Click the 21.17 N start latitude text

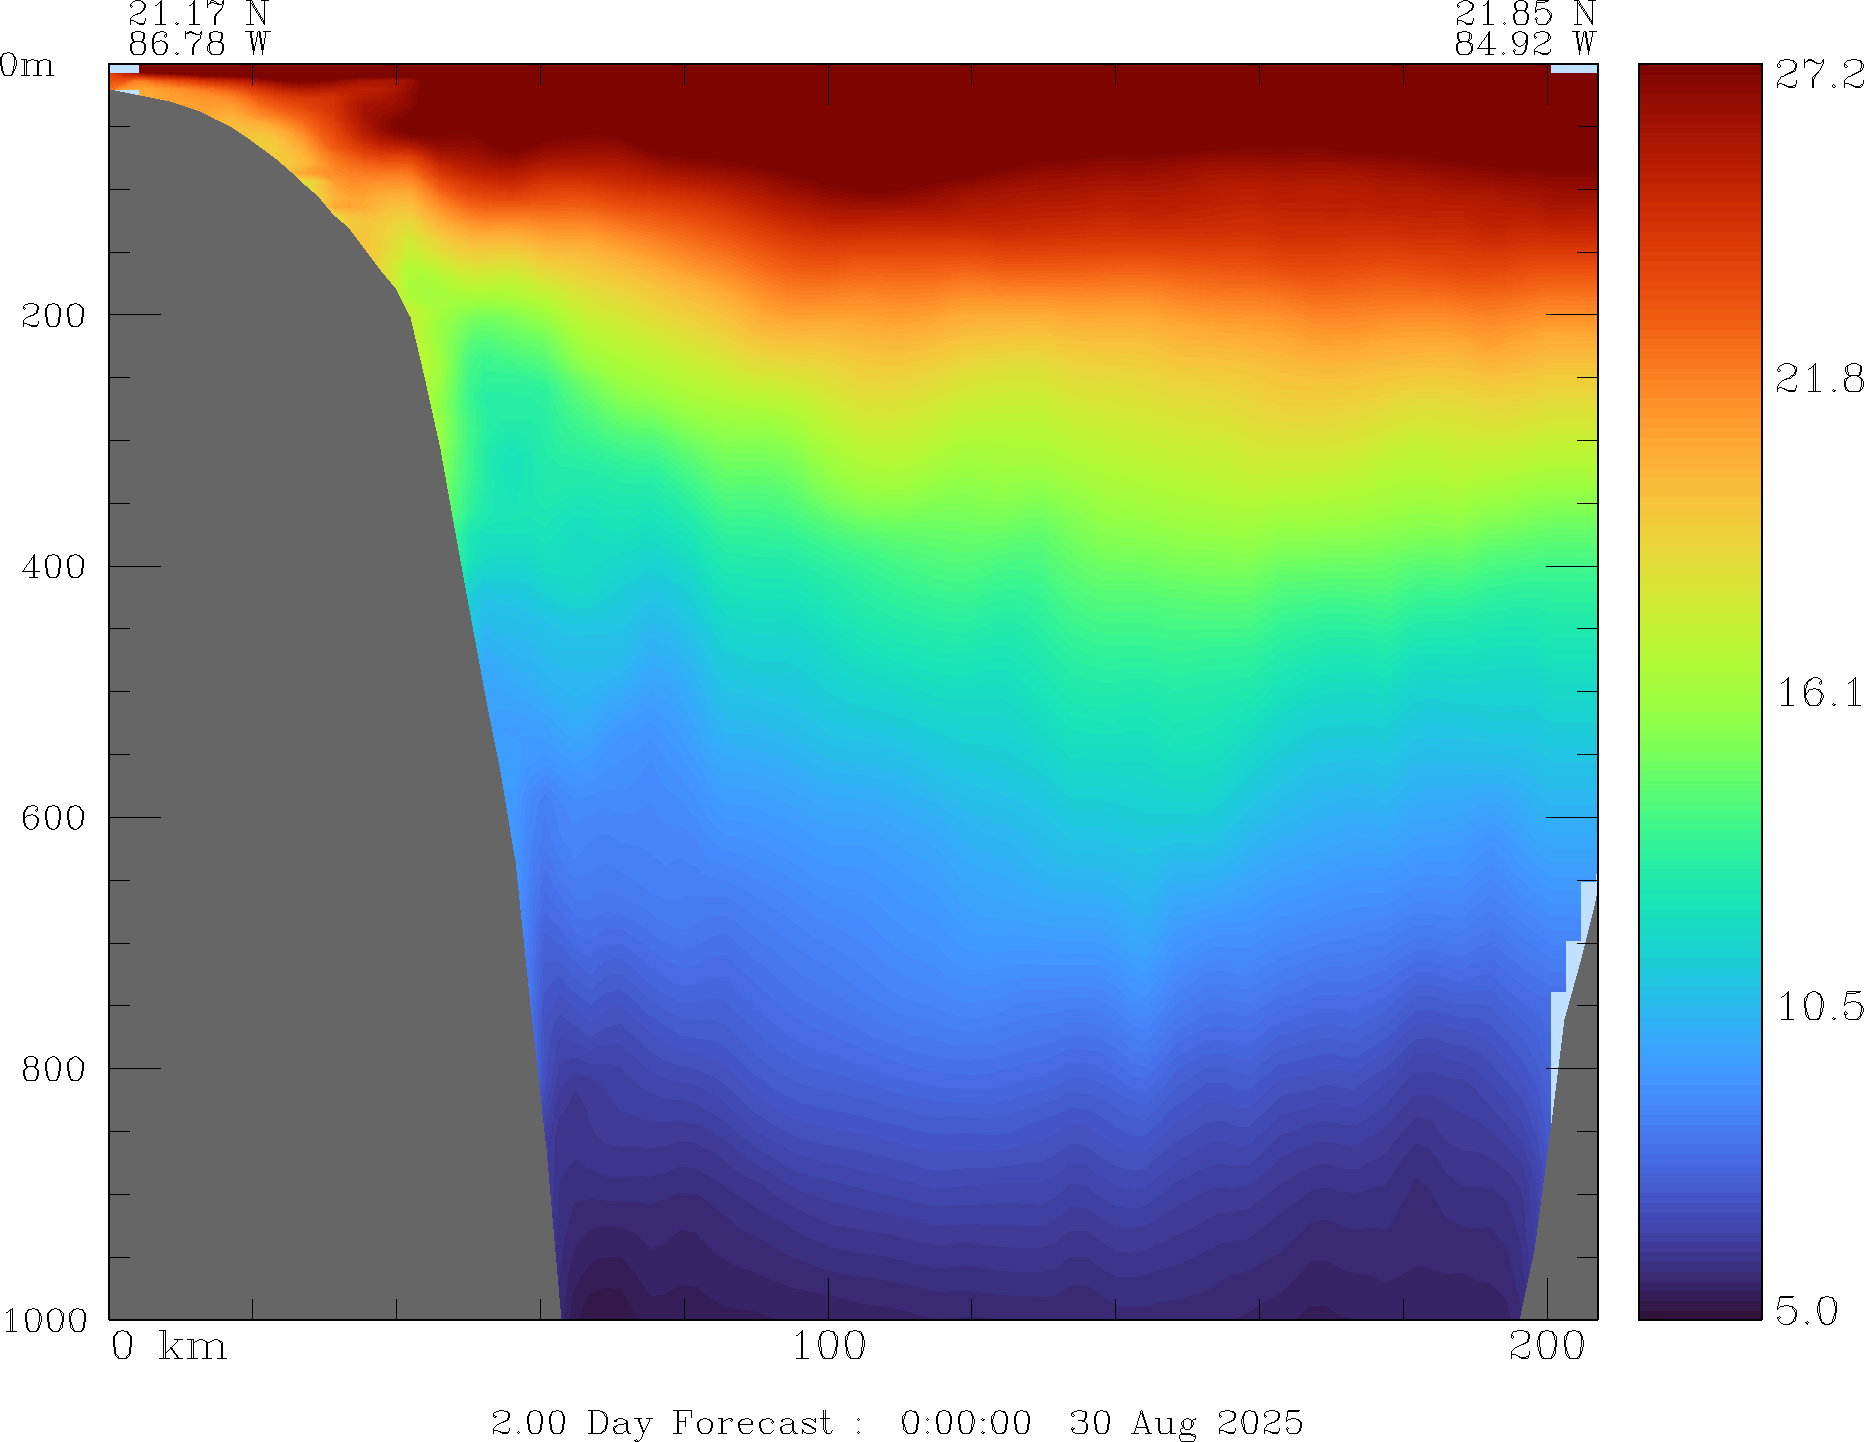[x=198, y=14]
